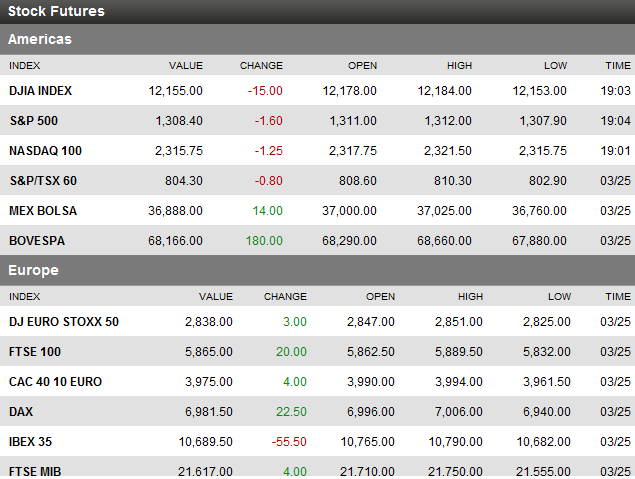The width and height of the screenshot is (635, 479).
Task: Select the S&P 500 change -1.60
Action: (x=268, y=121)
